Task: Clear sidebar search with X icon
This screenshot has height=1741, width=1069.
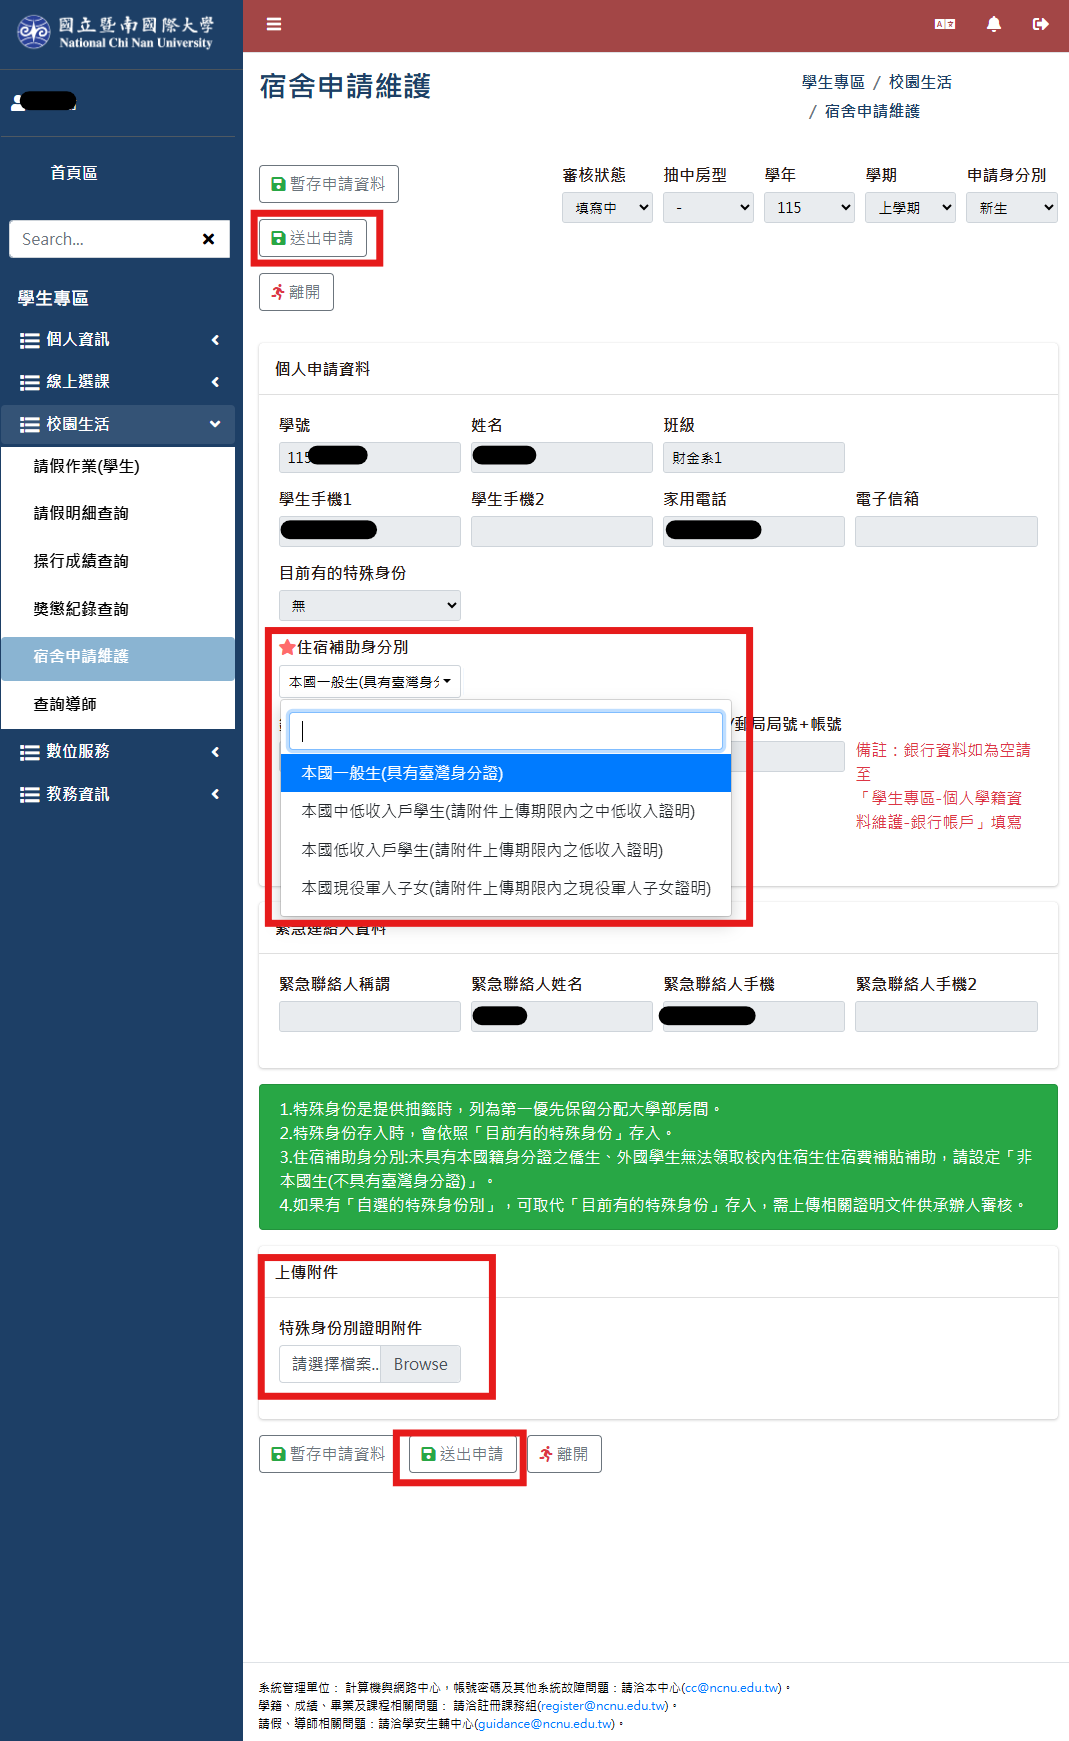Action: click(x=208, y=239)
